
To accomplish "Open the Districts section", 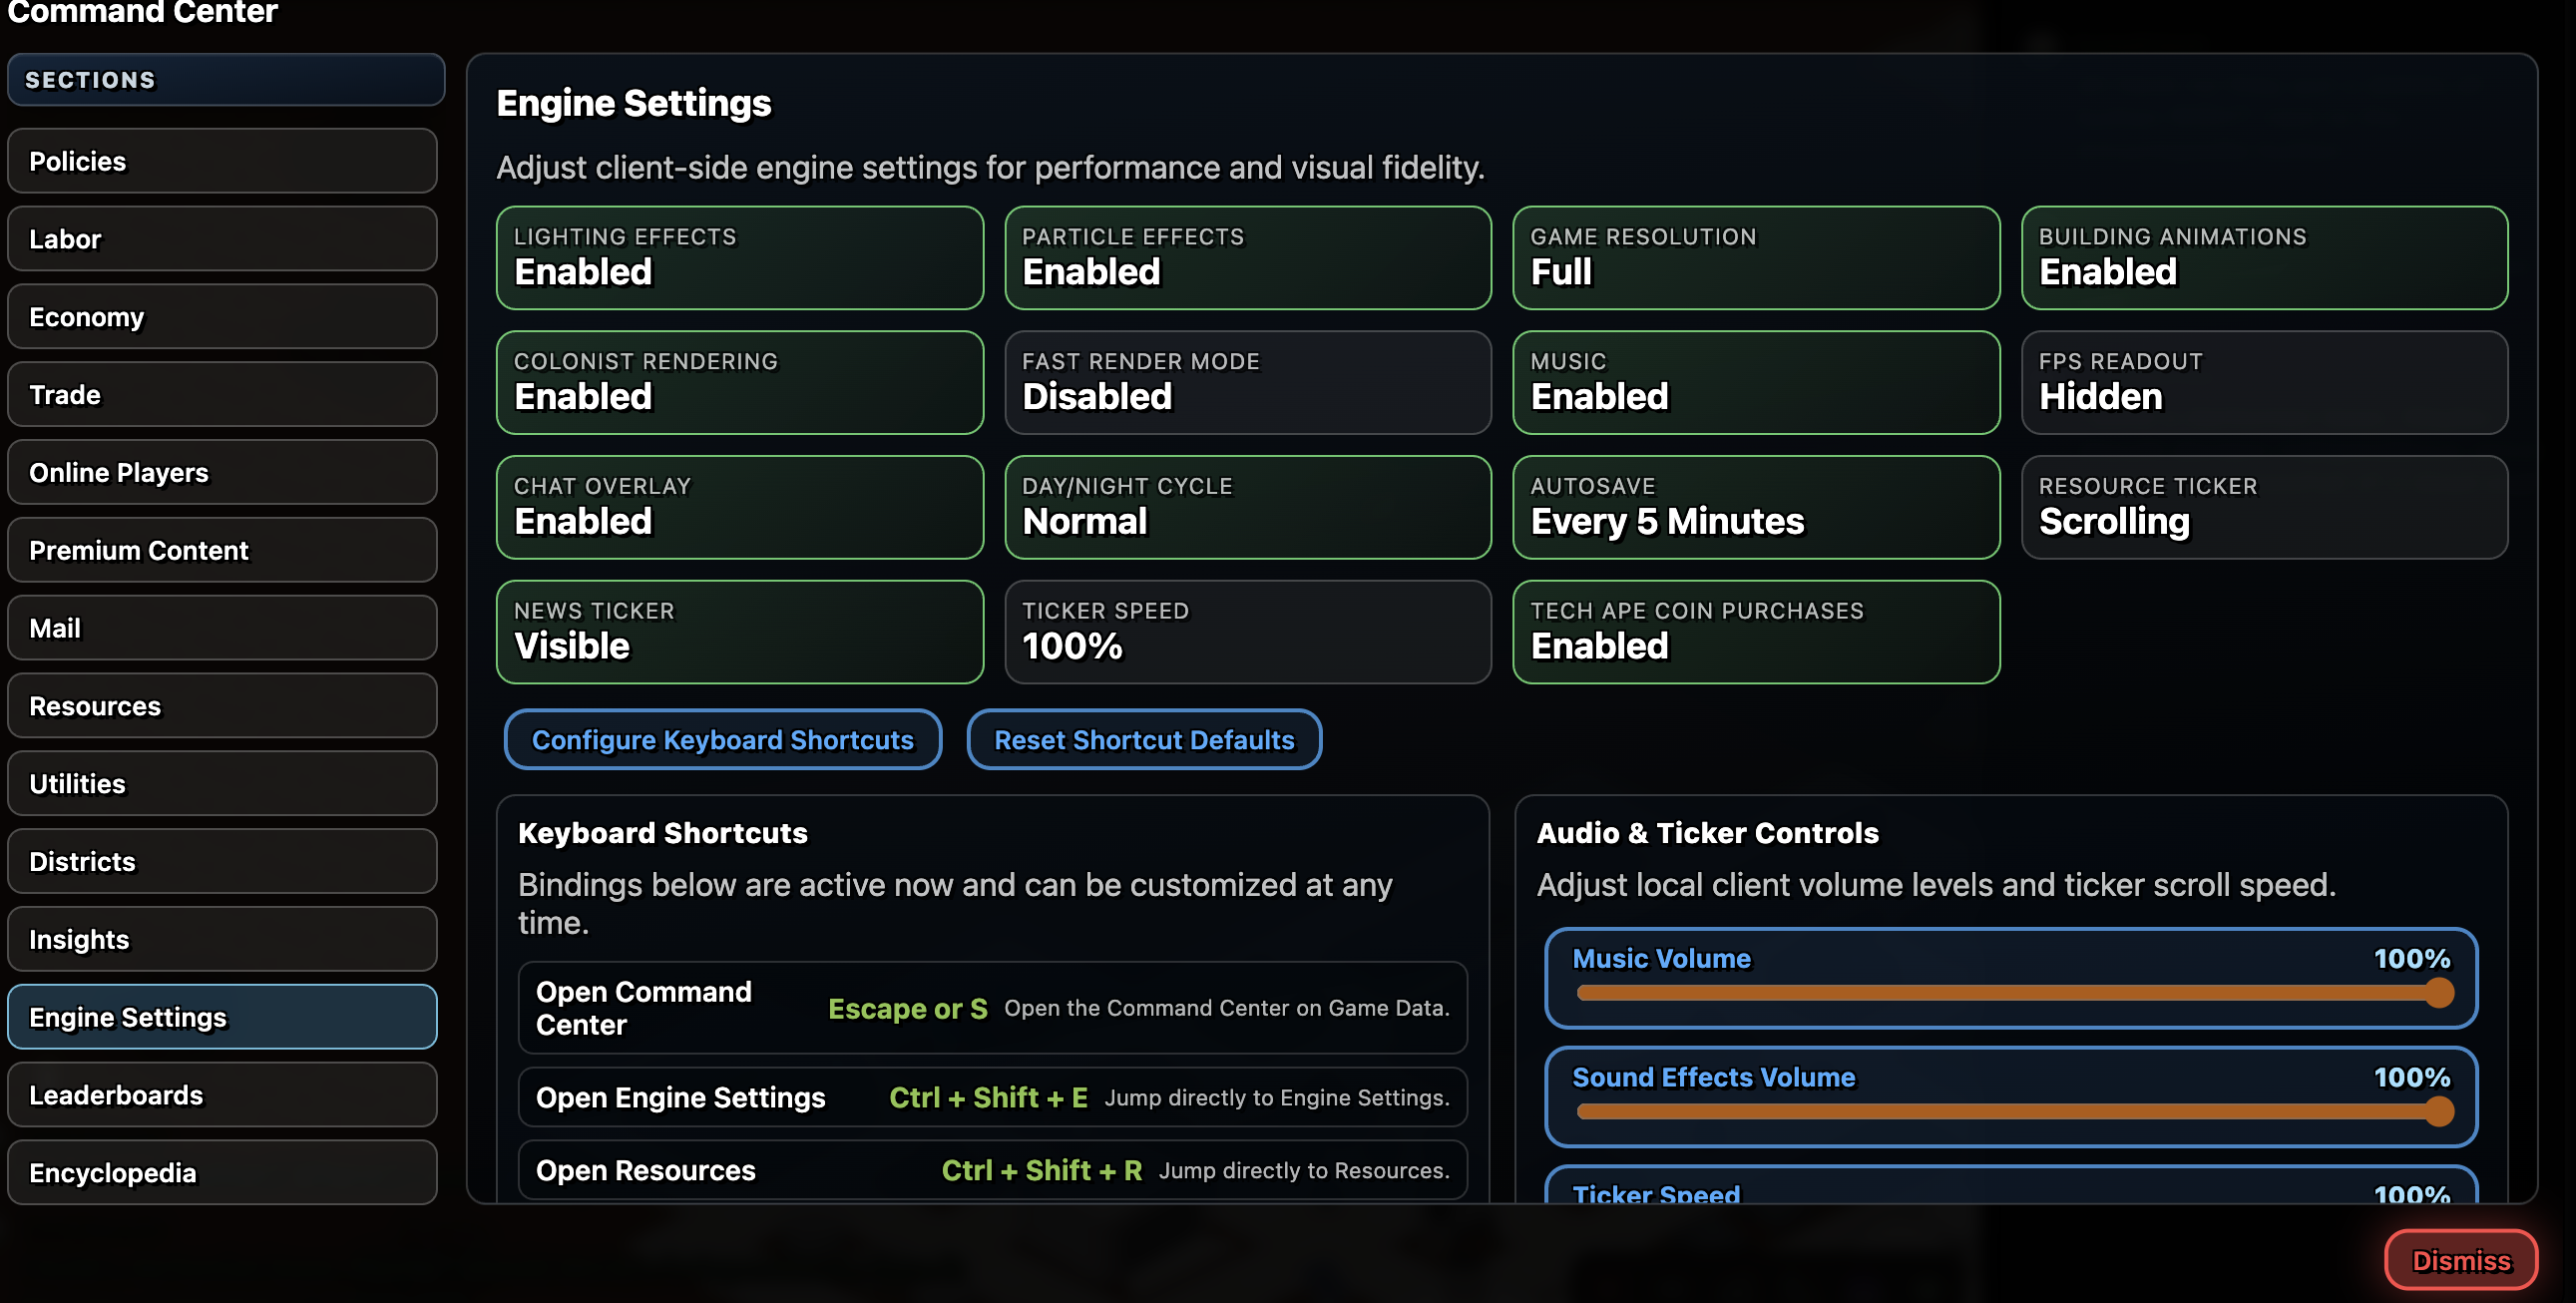I will click(x=222, y=861).
